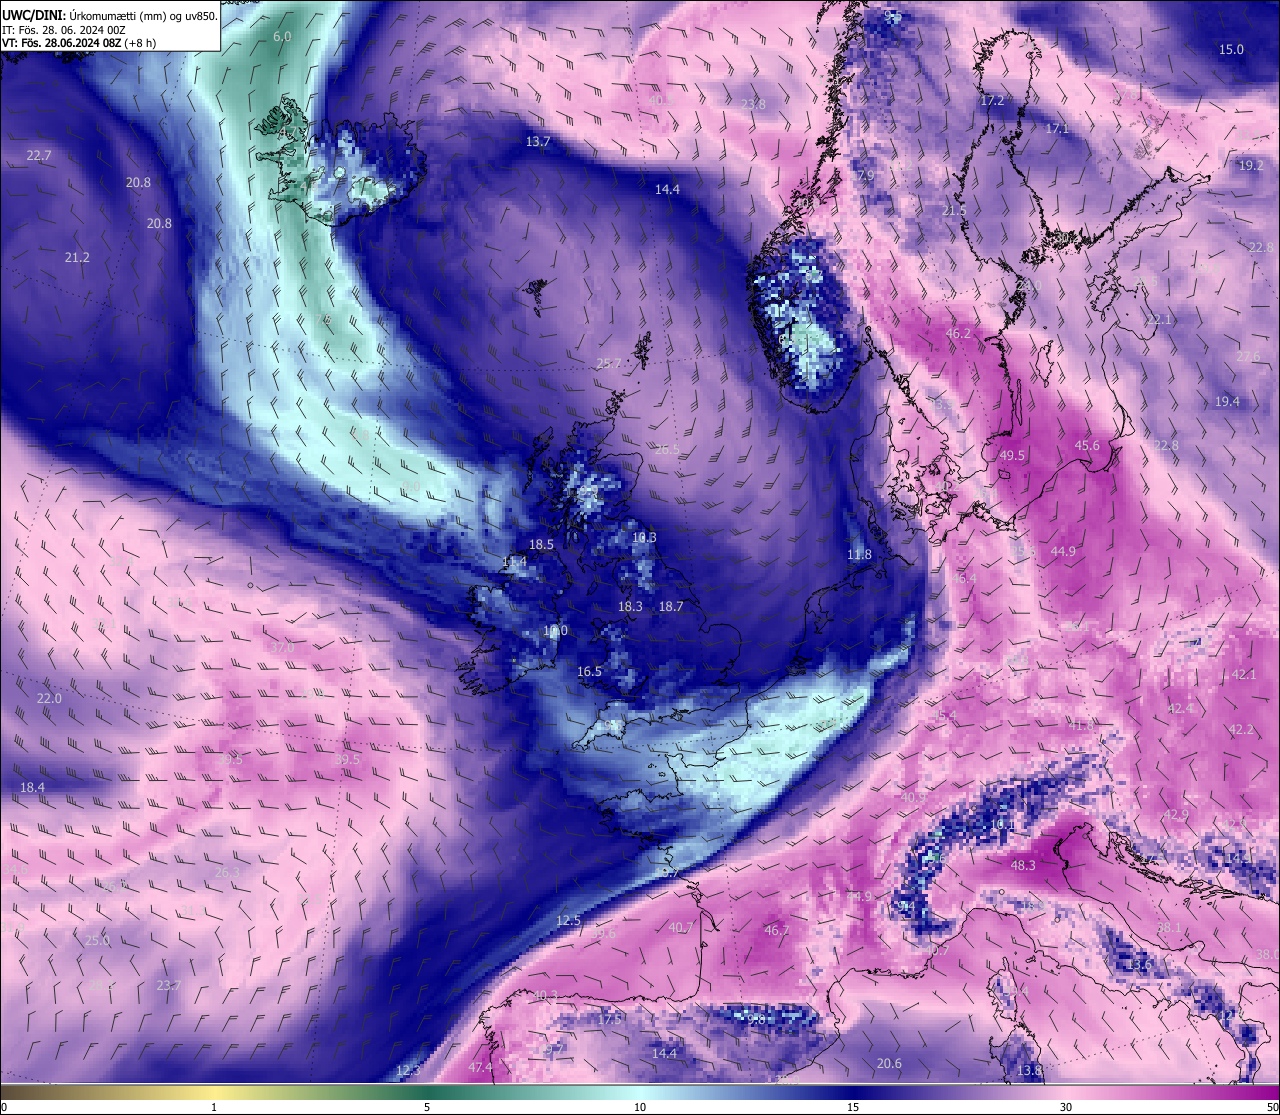Click the 22.7 value west of Iceland
This screenshot has height=1115, width=1280.
tap(39, 156)
